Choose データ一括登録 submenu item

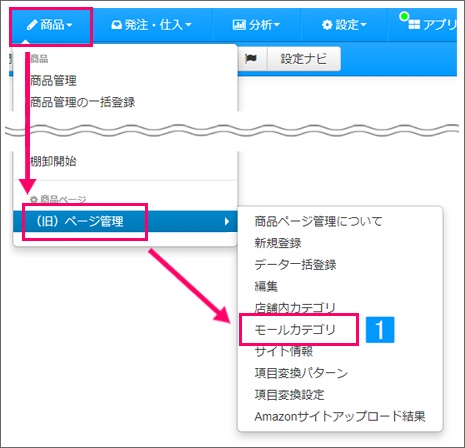(x=295, y=265)
